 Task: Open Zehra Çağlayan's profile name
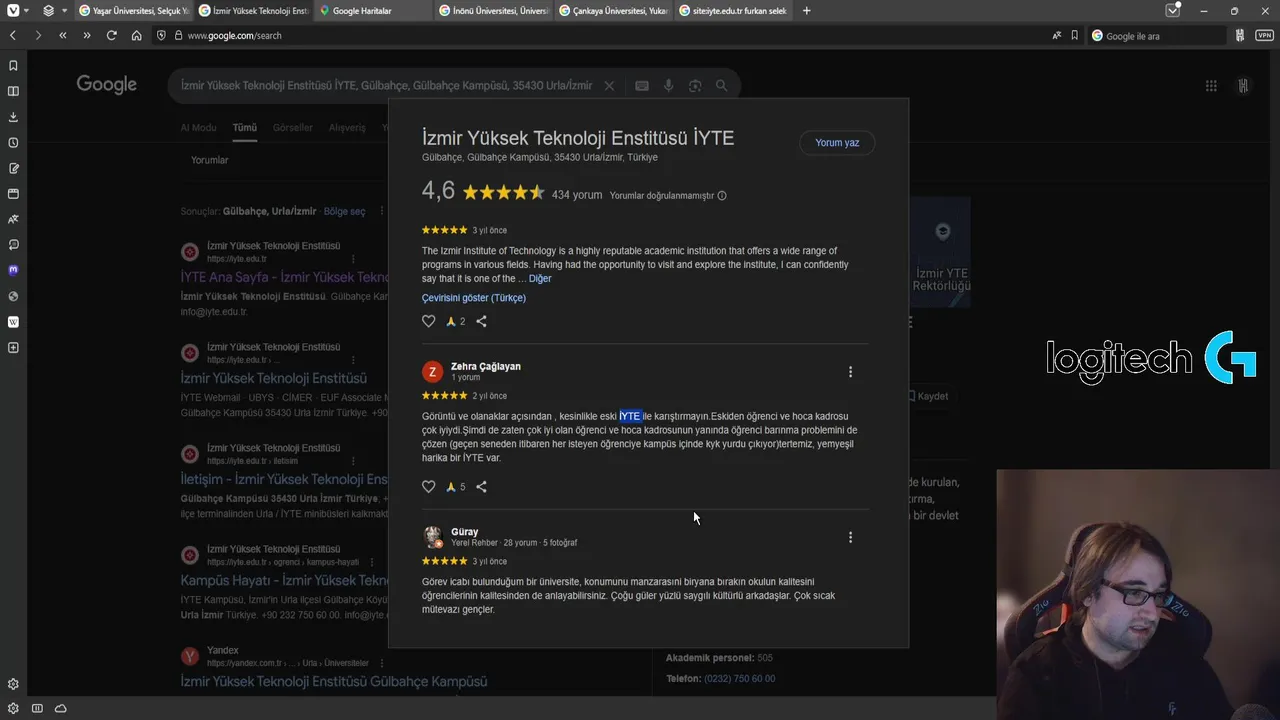[x=486, y=366]
